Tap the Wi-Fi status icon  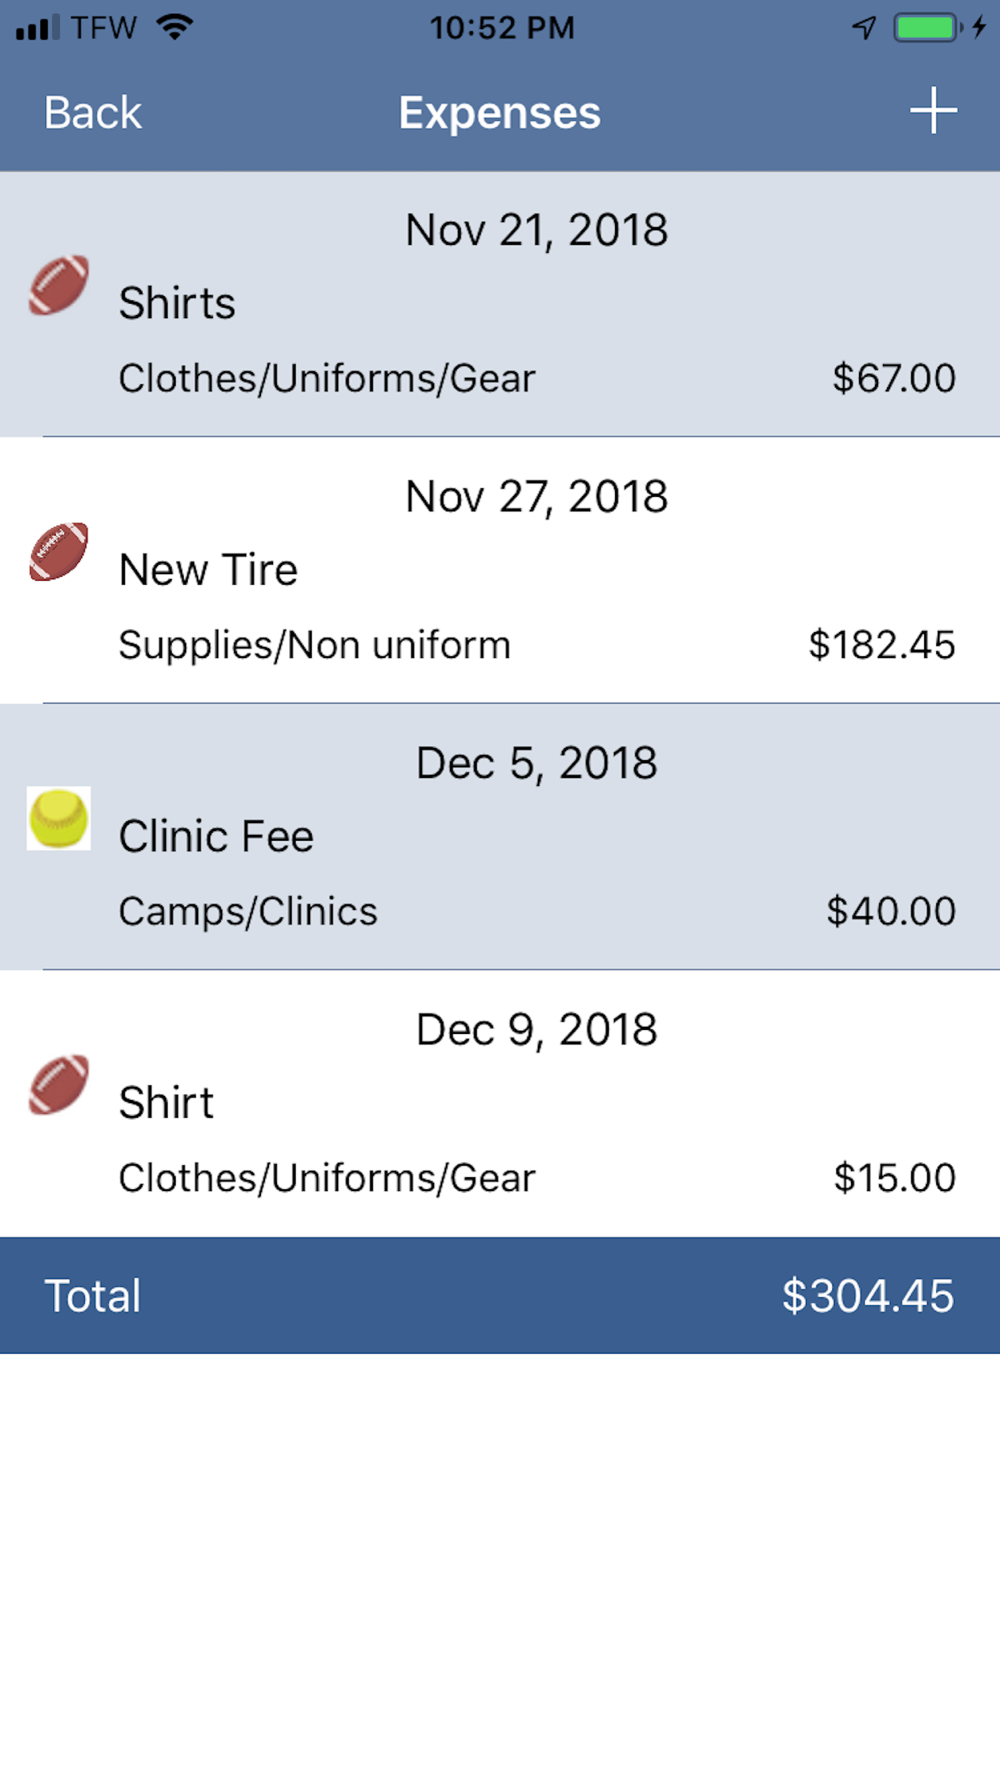pyautogui.click(x=174, y=27)
